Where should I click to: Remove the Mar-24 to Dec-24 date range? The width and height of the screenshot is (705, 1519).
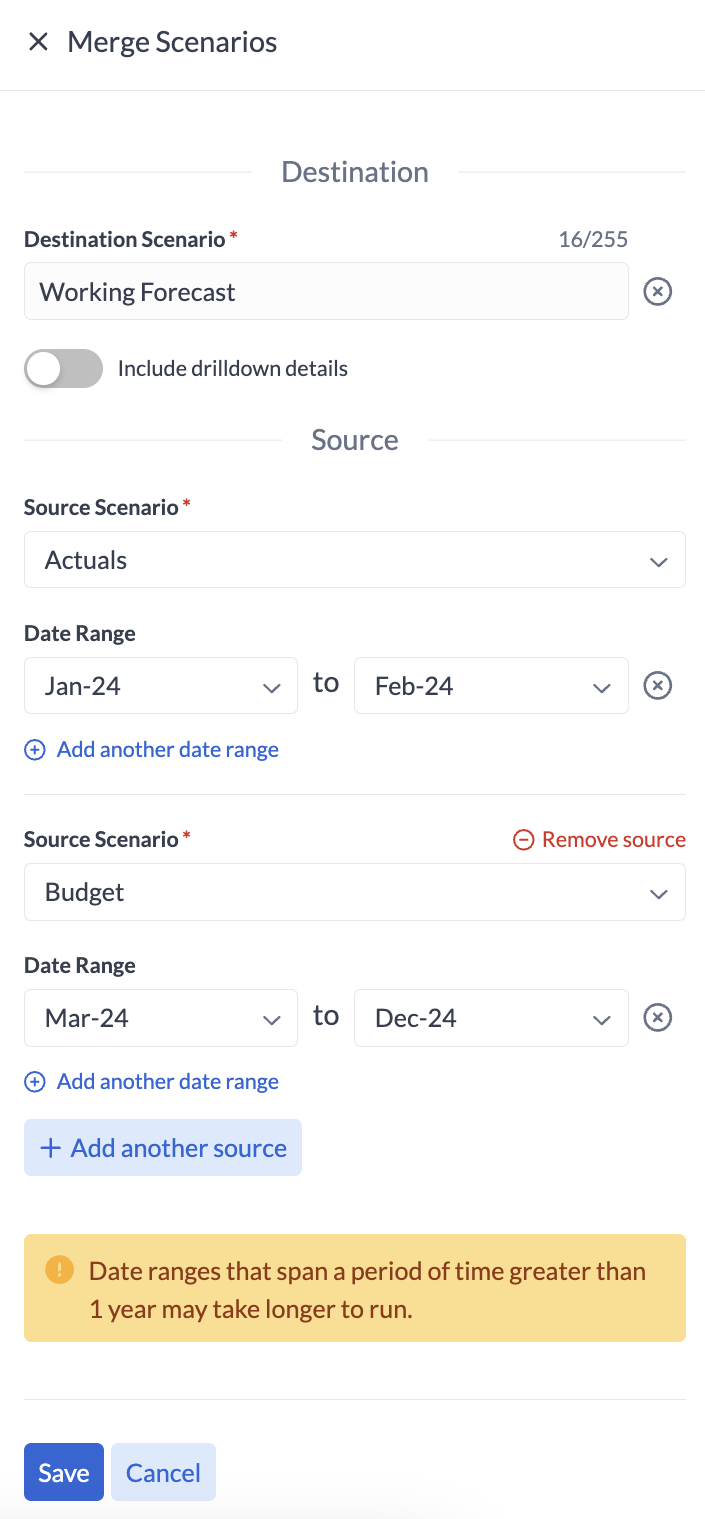pyautogui.click(x=657, y=1018)
